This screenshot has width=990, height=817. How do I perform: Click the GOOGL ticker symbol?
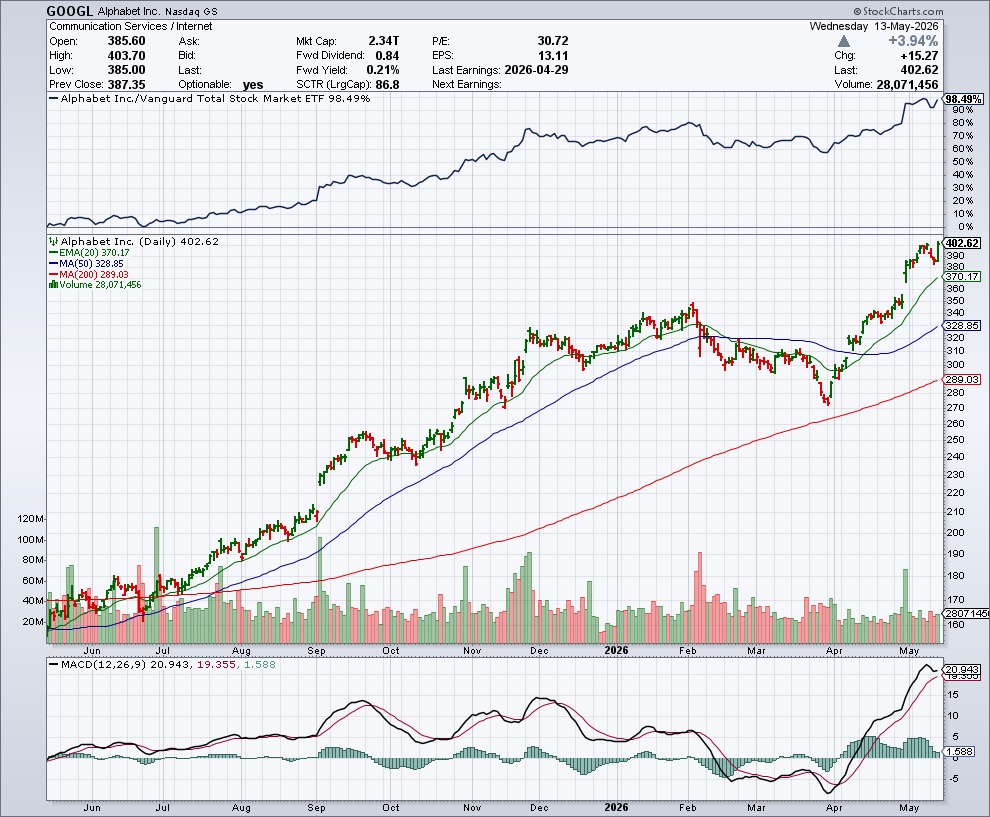pyautogui.click(x=69, y=11)
